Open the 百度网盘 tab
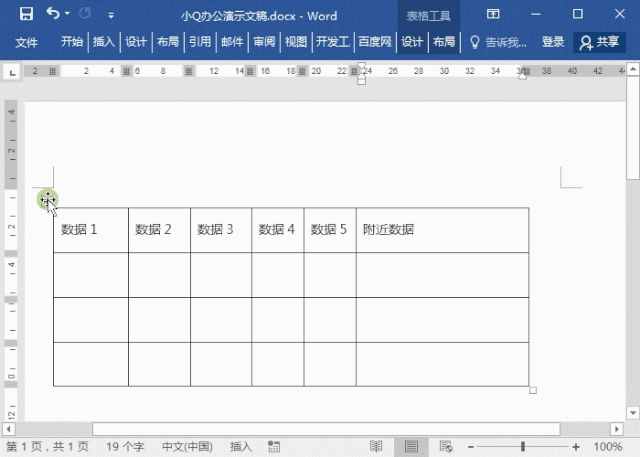The width and height of the screenshot is (640, 457). pyautogui.click(x=375, y=42)
